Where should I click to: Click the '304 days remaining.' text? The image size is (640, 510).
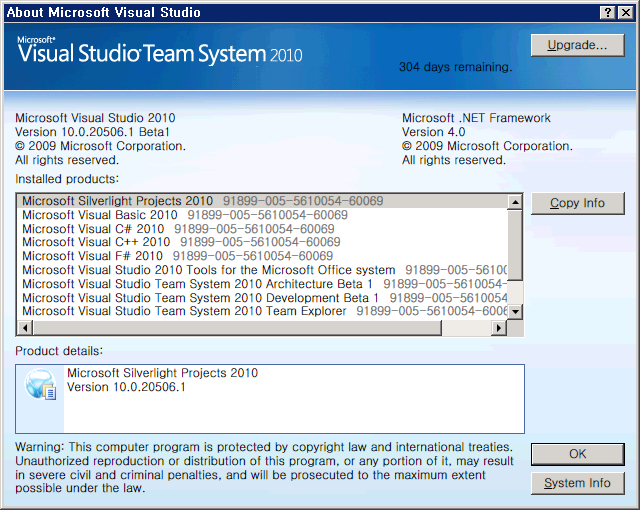click(455, 67)
